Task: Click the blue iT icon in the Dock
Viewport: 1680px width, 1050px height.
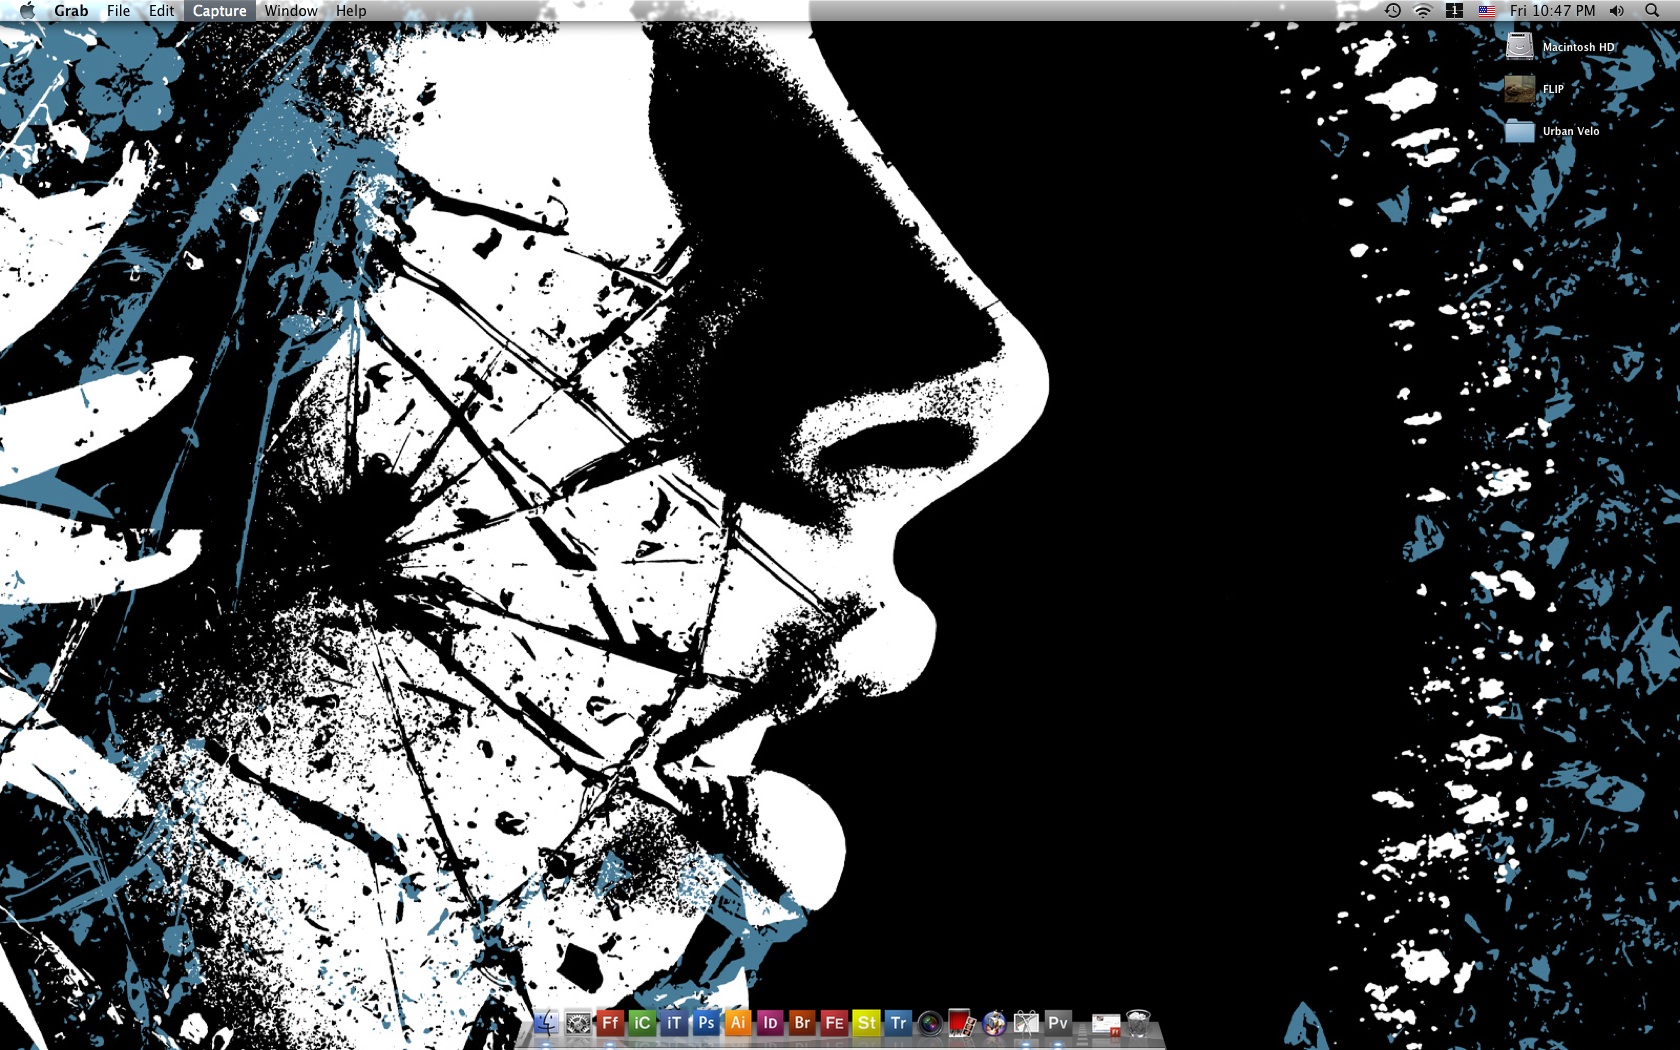Action: pos(674,1022)
